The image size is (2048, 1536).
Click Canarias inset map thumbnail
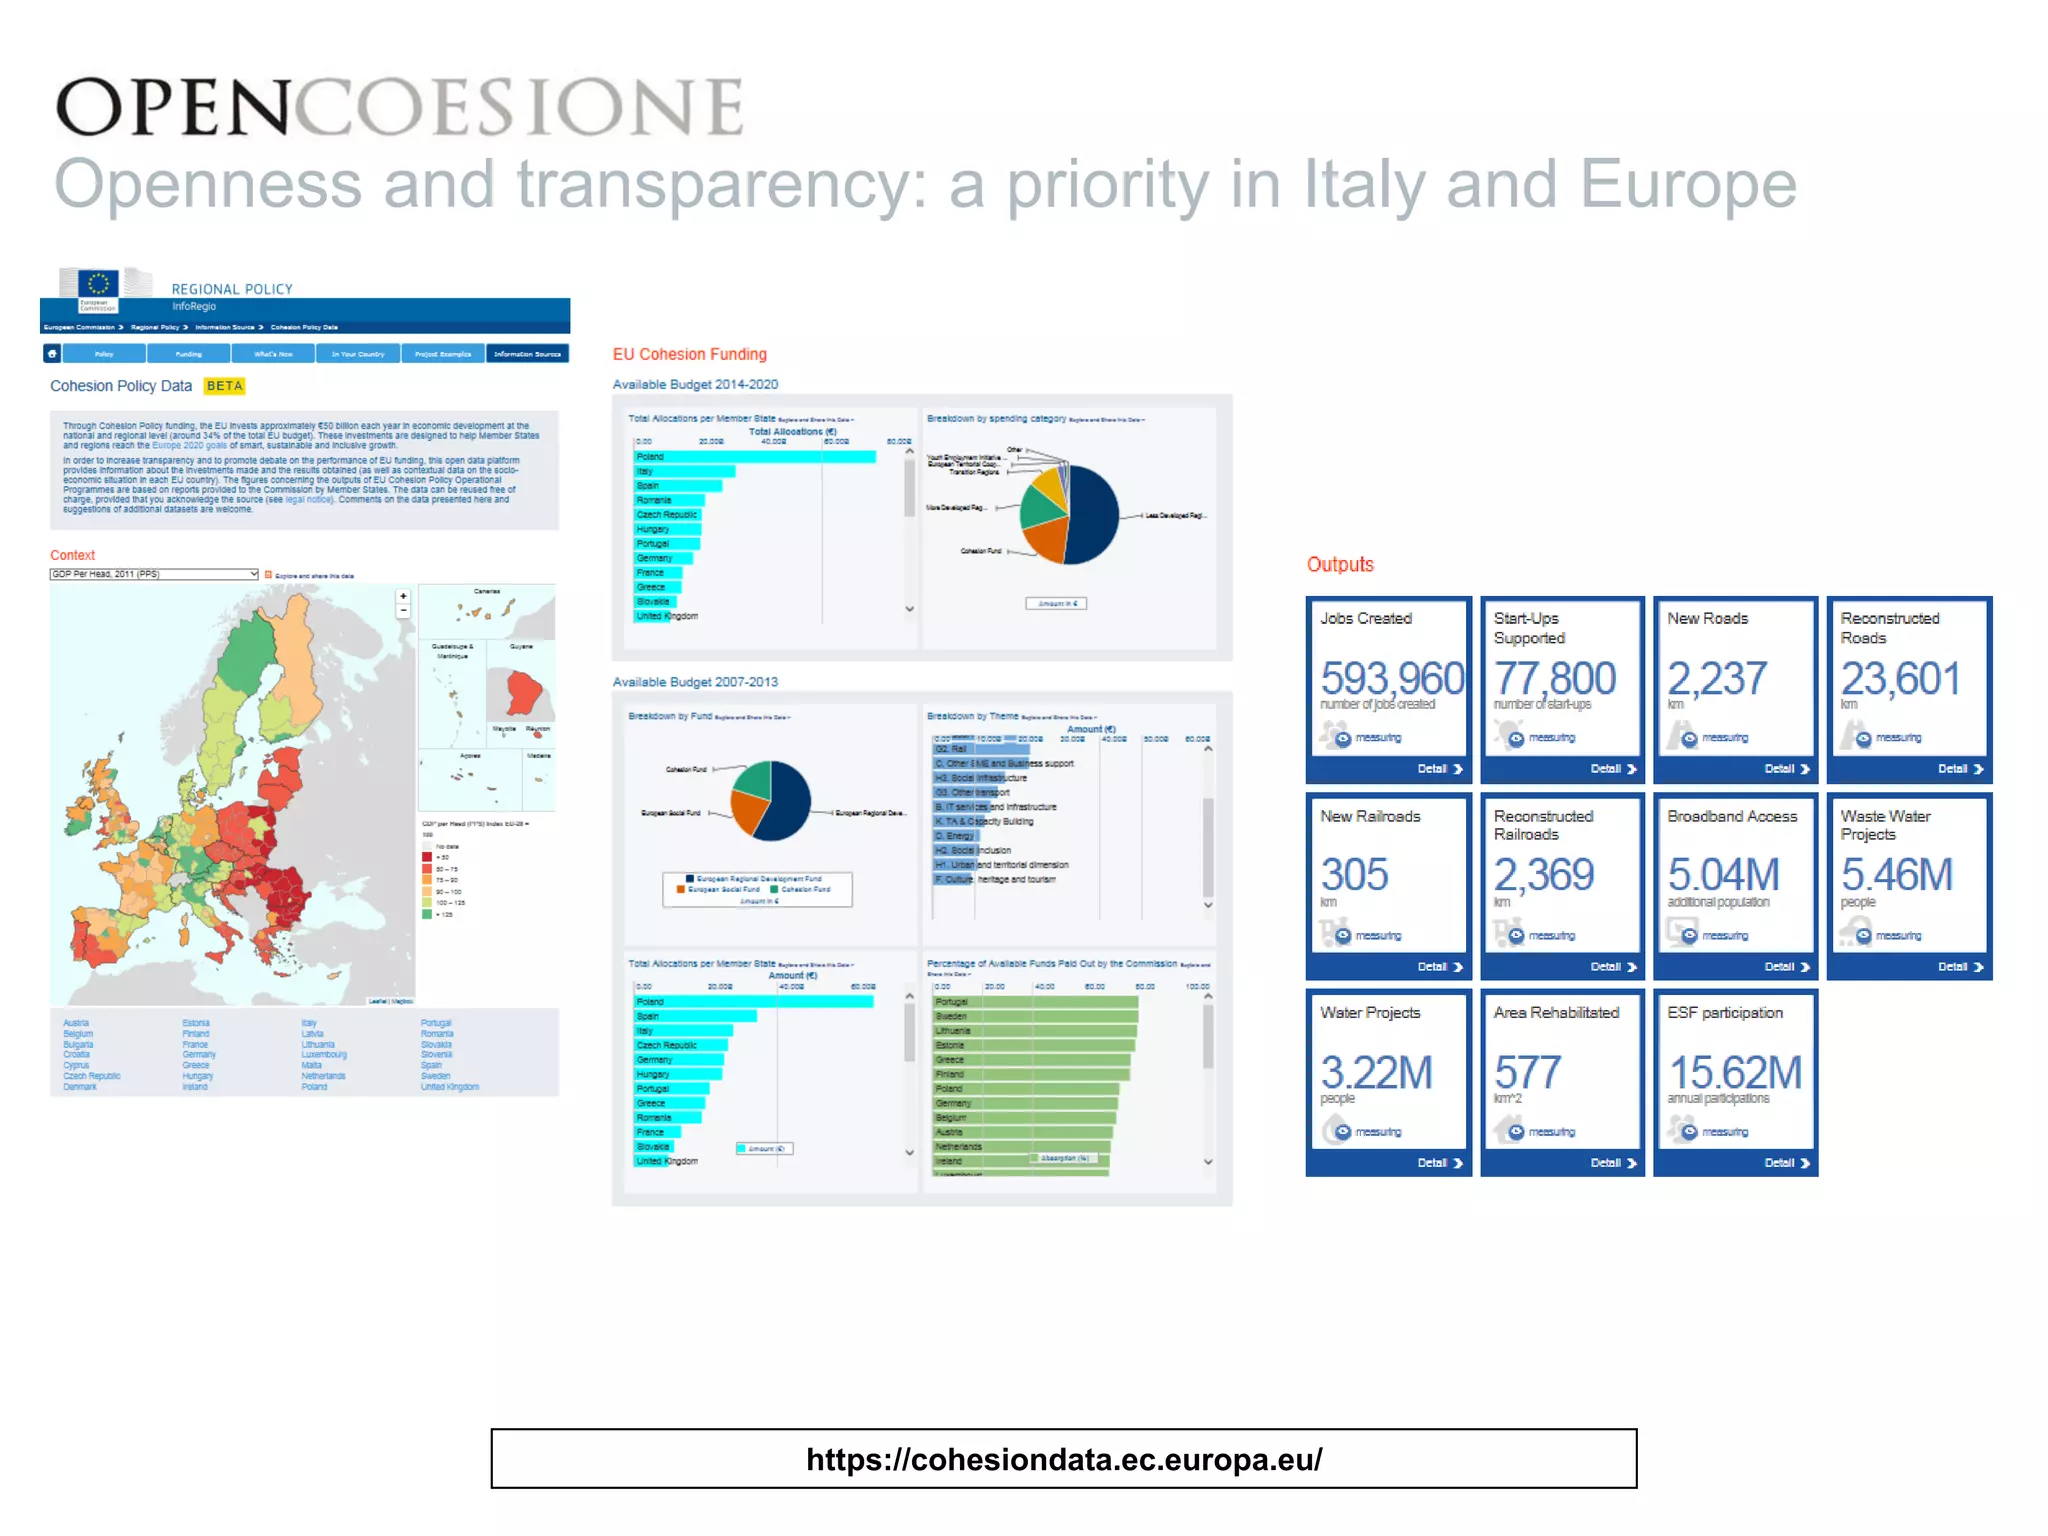click(x=487, y=612)
